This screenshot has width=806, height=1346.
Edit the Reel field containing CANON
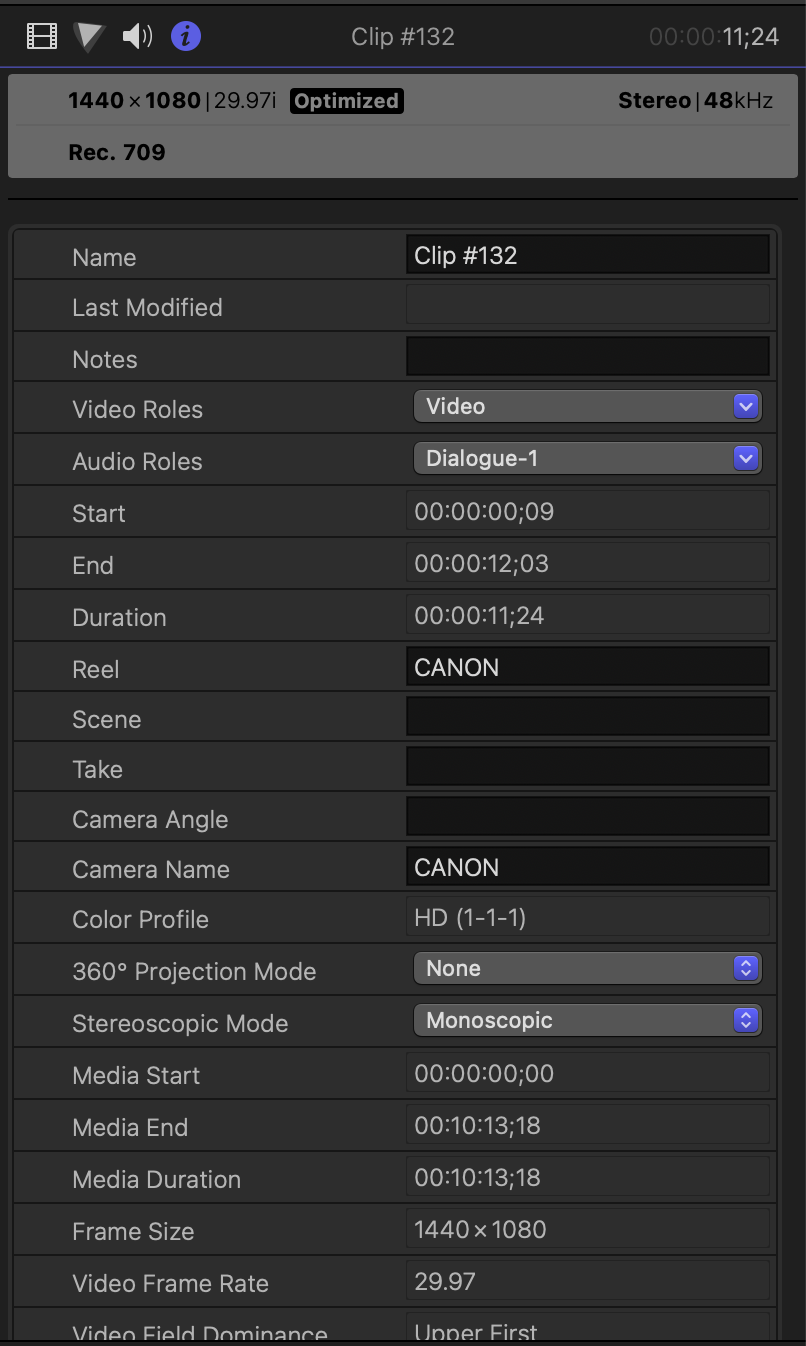coord(587,667)
